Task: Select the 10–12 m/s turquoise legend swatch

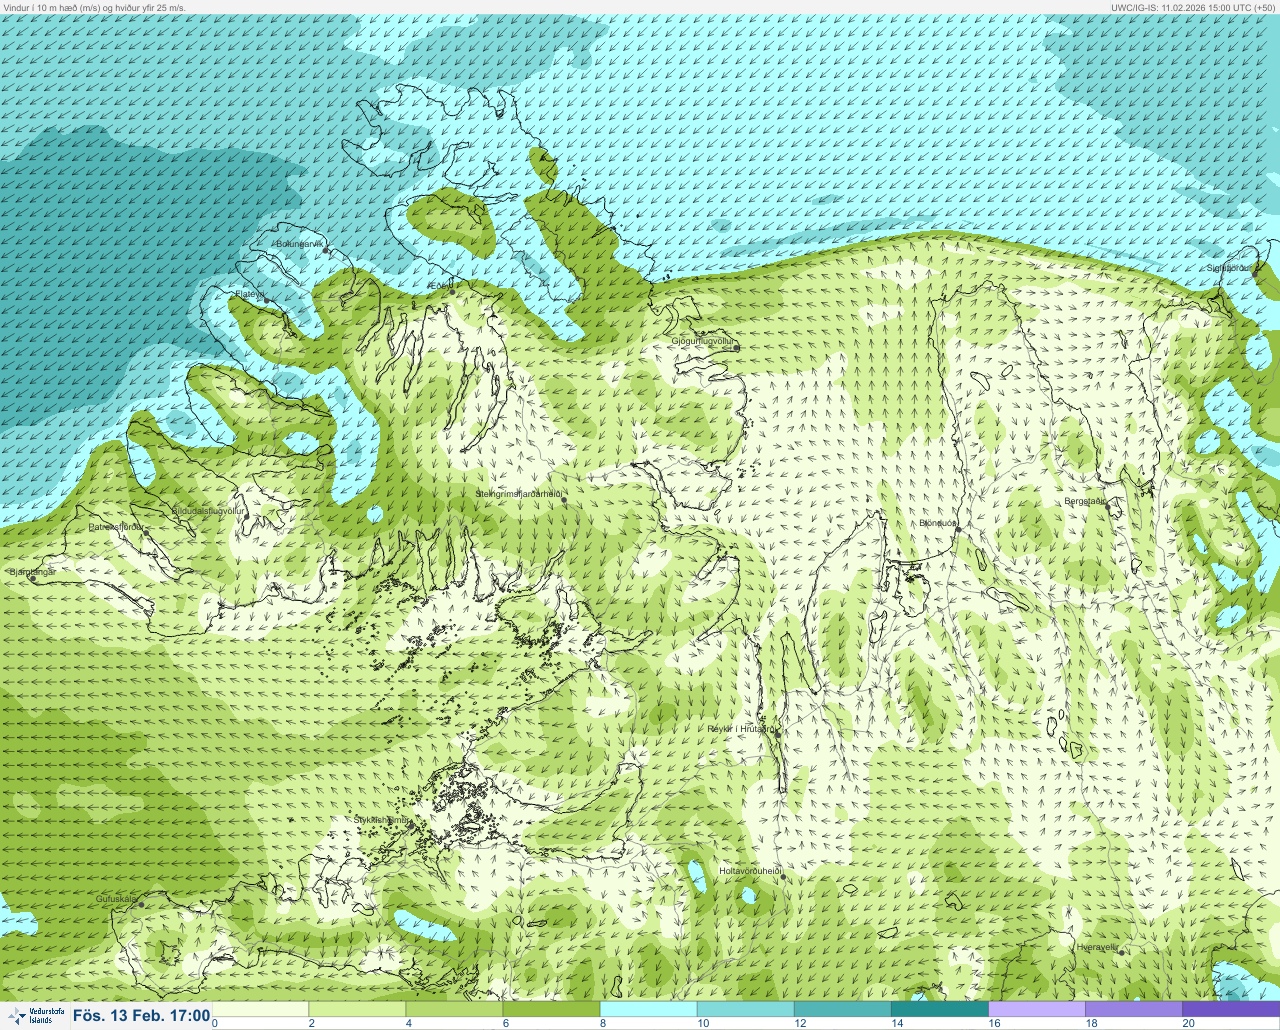Action: pyautogui.click(x=746, y=1009)
